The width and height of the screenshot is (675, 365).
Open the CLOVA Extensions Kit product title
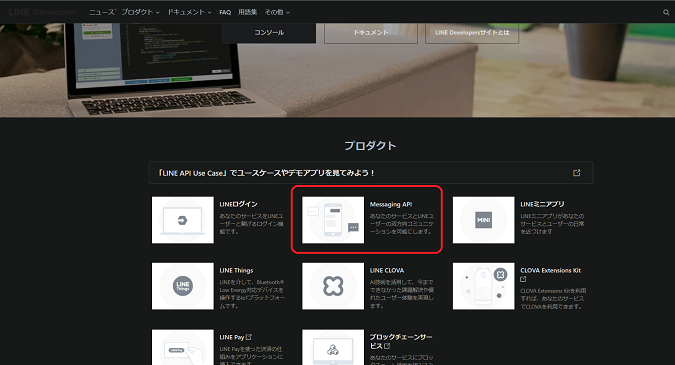pos(551,270)
